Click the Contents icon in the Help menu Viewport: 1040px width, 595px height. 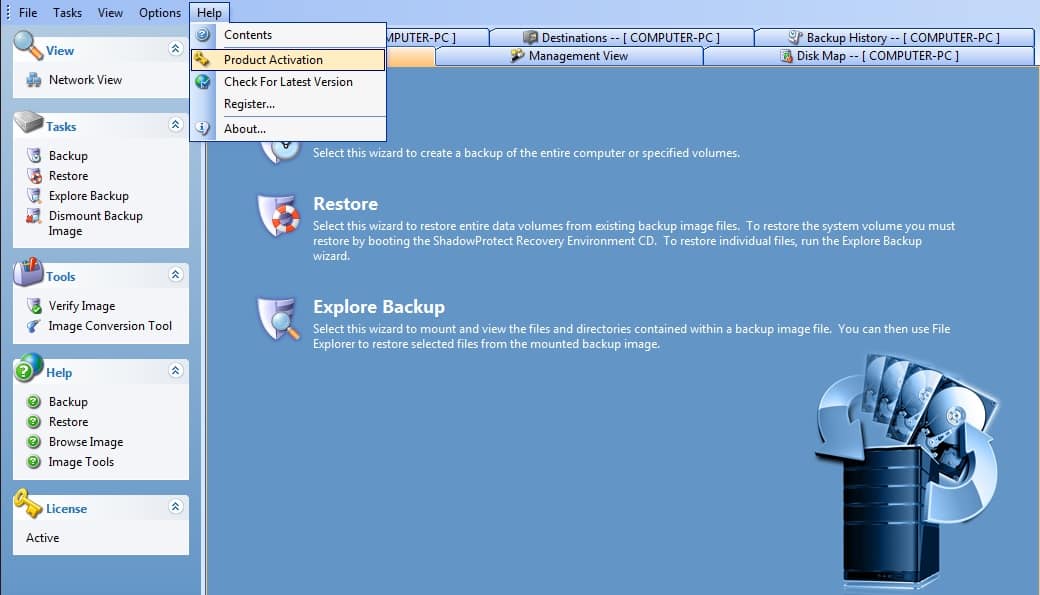[x=205, y=34]
